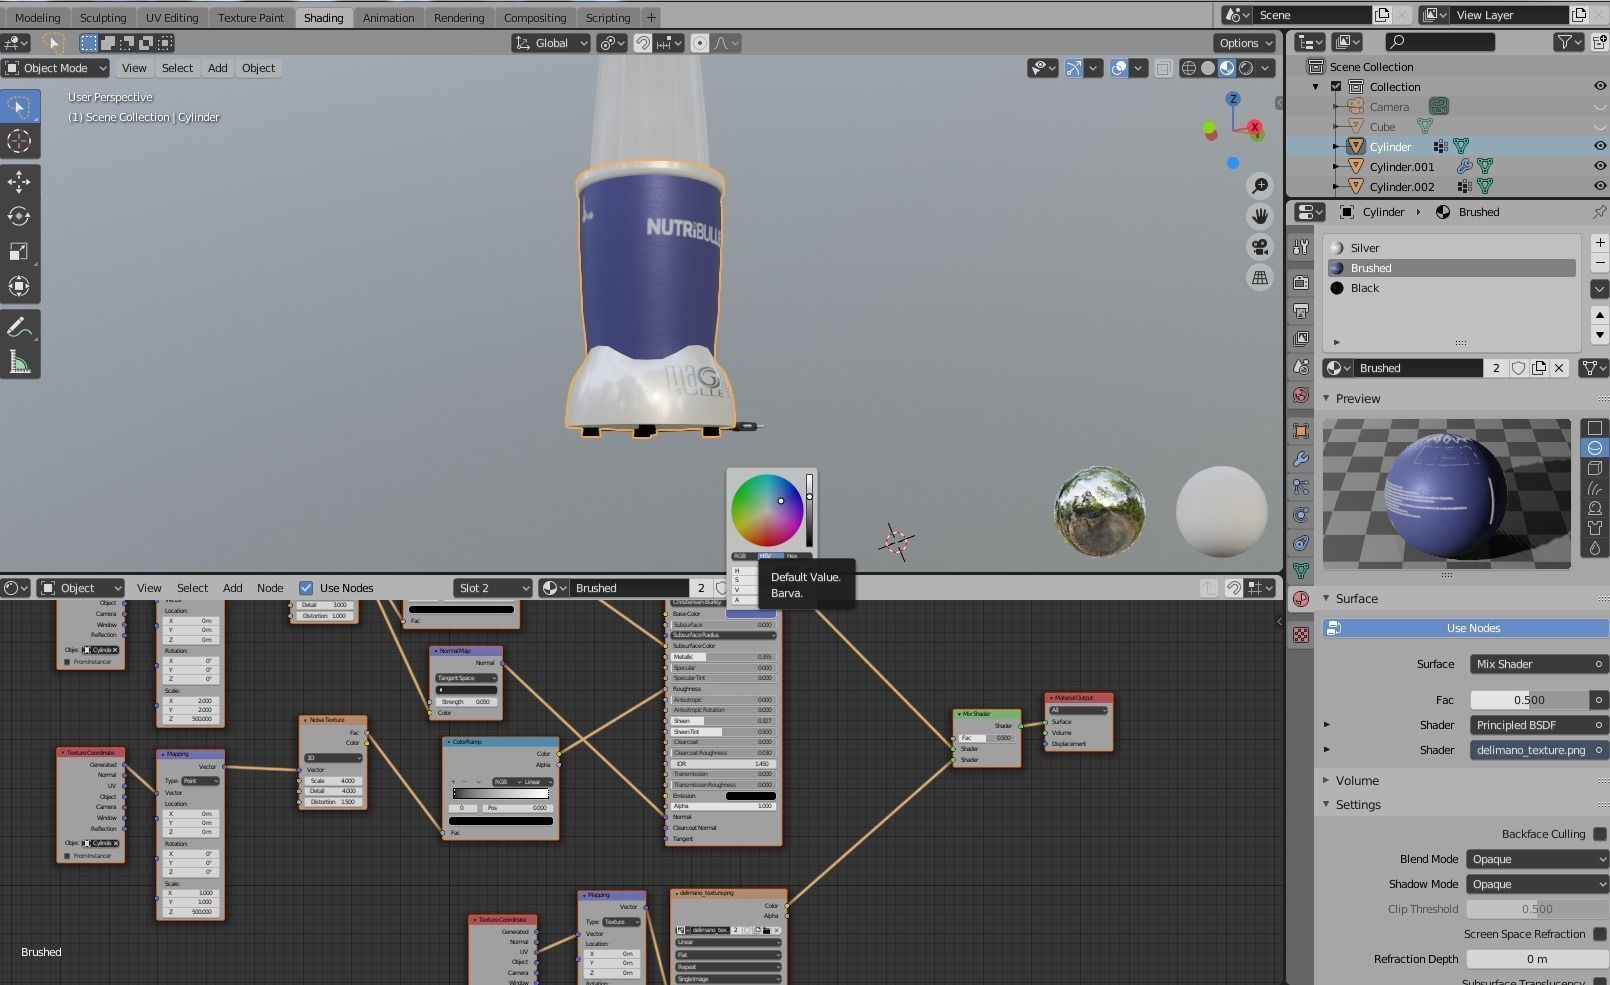
Task: Select the Measure tool
Action: [x=19, y=362]
